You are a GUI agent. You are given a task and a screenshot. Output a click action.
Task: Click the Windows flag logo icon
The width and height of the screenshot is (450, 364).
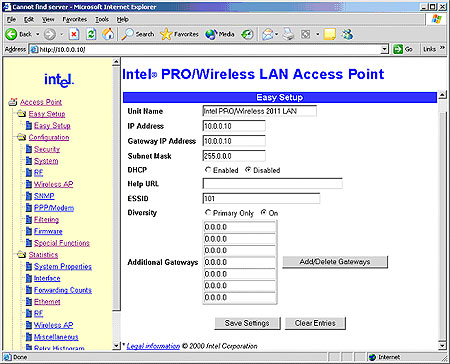point(436,19)
